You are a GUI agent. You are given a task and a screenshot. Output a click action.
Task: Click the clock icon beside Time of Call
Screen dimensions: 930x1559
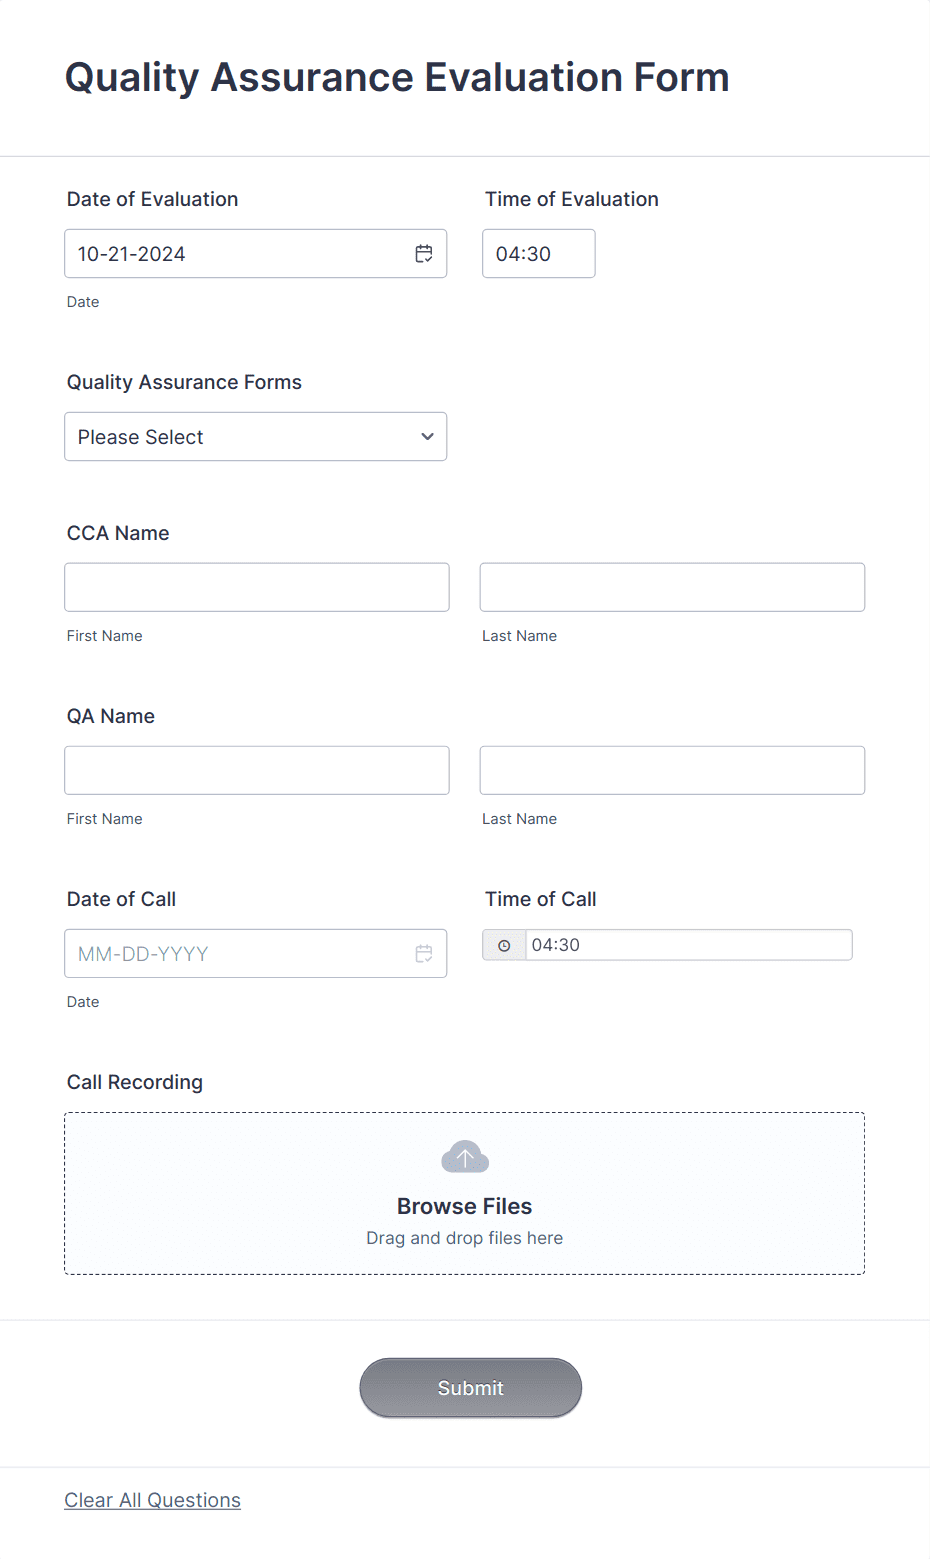point(504,945)
